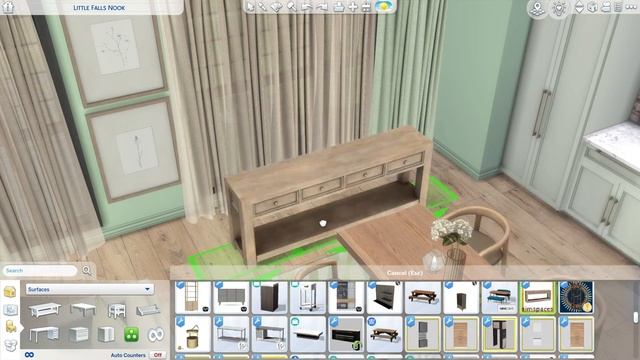Toggle Auto Counters Off switch
The width and height of the screenshot is (640, 360).
point(158,355)
